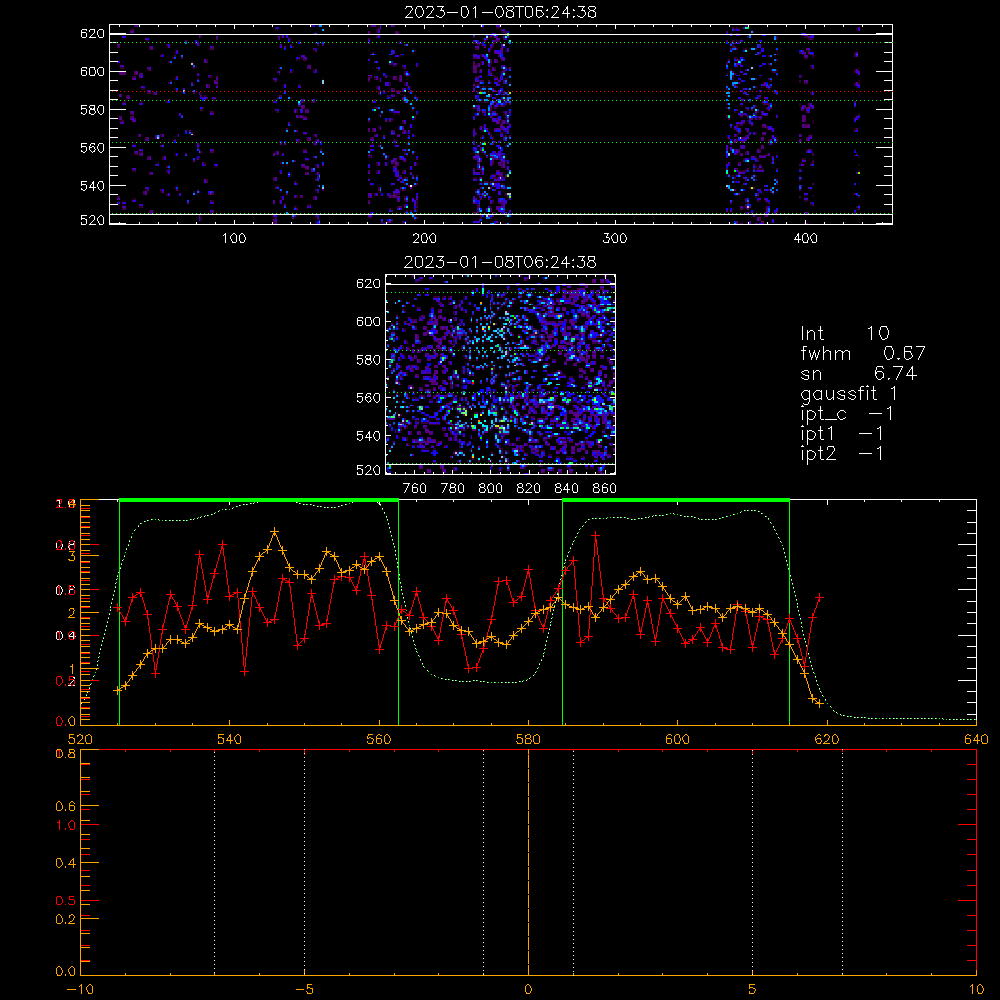This screenshot has width=1000, height=1000.
Task: Click the band near x=370 in top spectrogram
Action: point(752,124)
